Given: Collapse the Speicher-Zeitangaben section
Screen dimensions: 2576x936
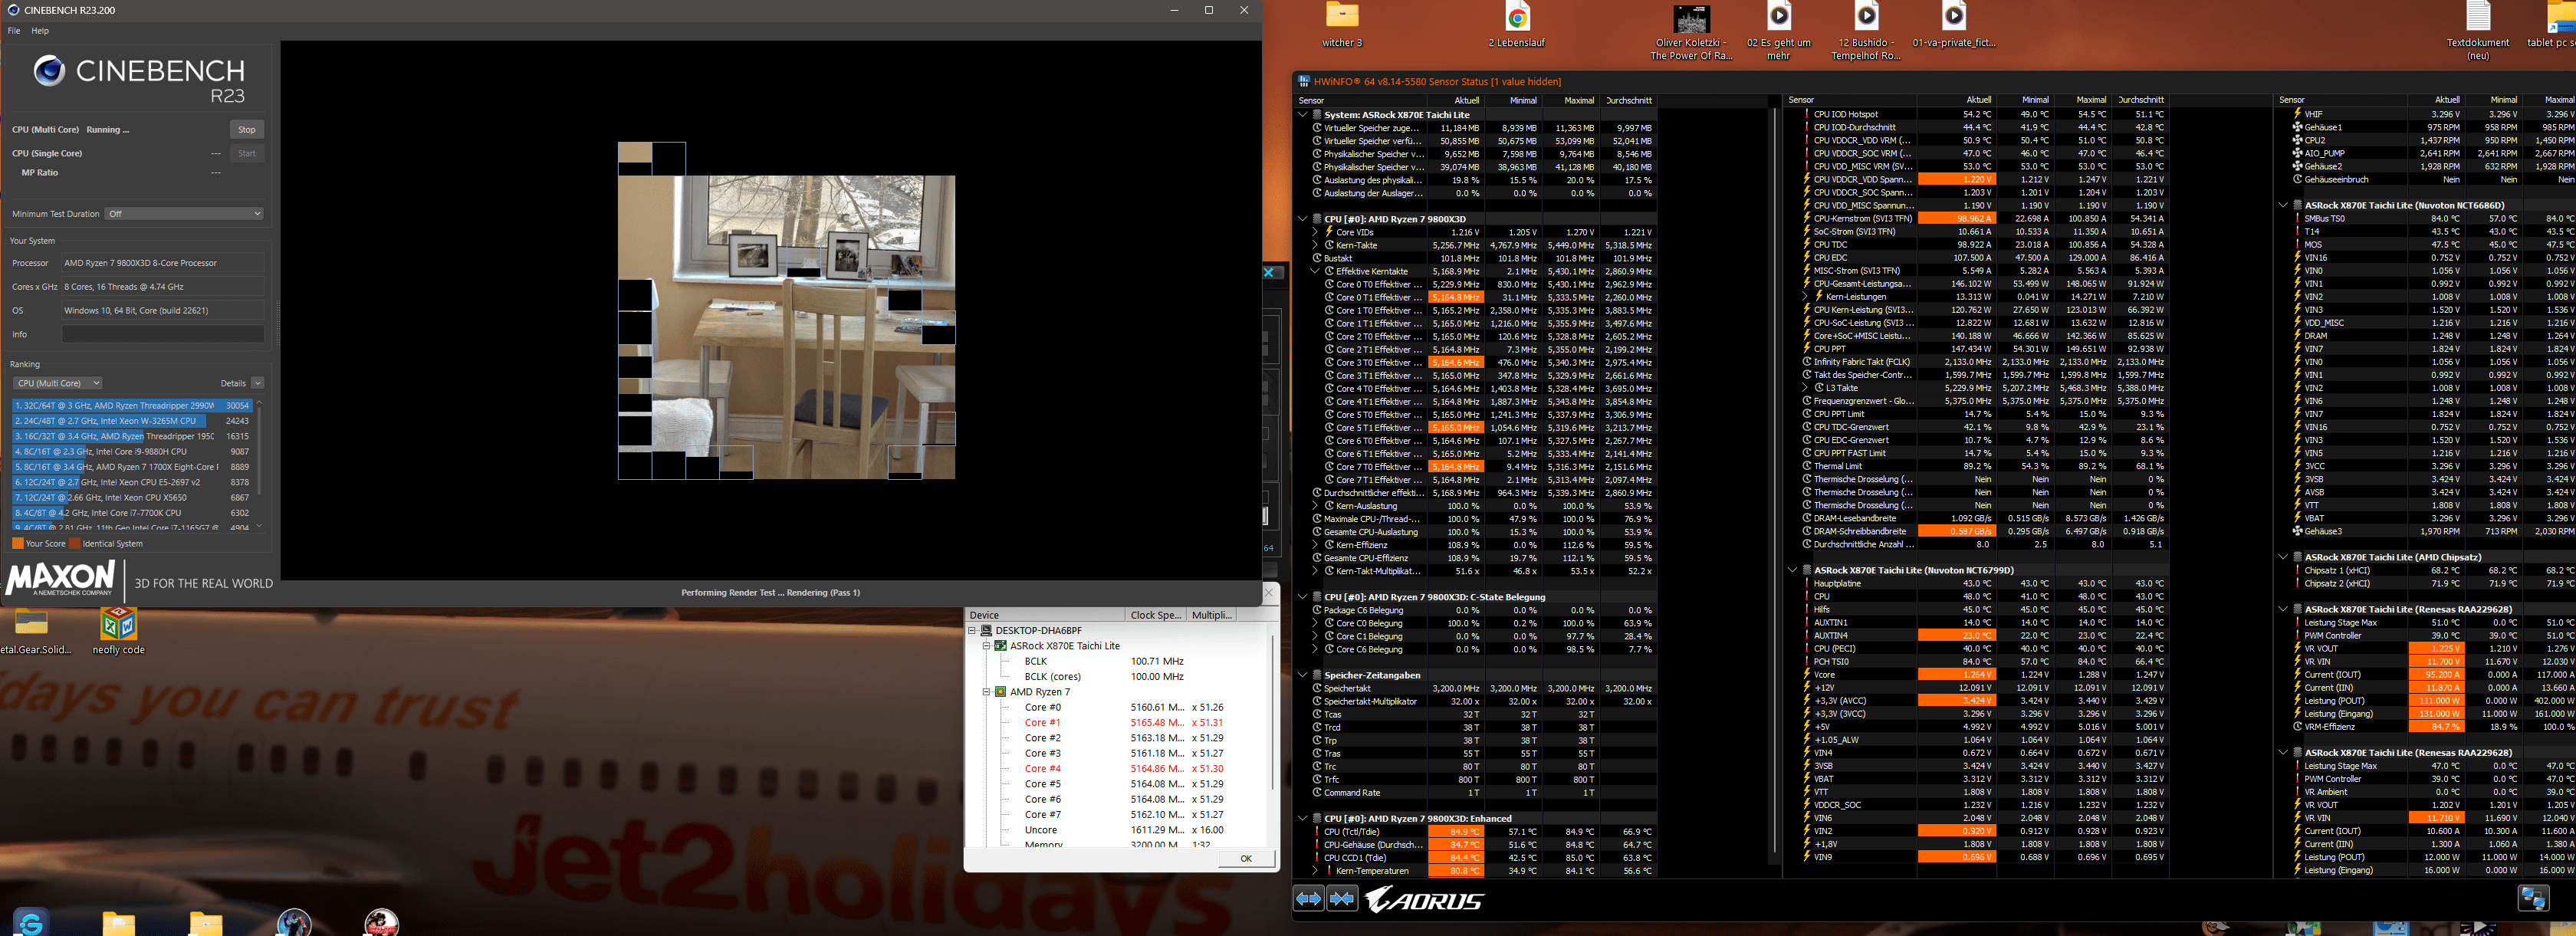Looking at the screenshot, I should tap(1303, 675).
